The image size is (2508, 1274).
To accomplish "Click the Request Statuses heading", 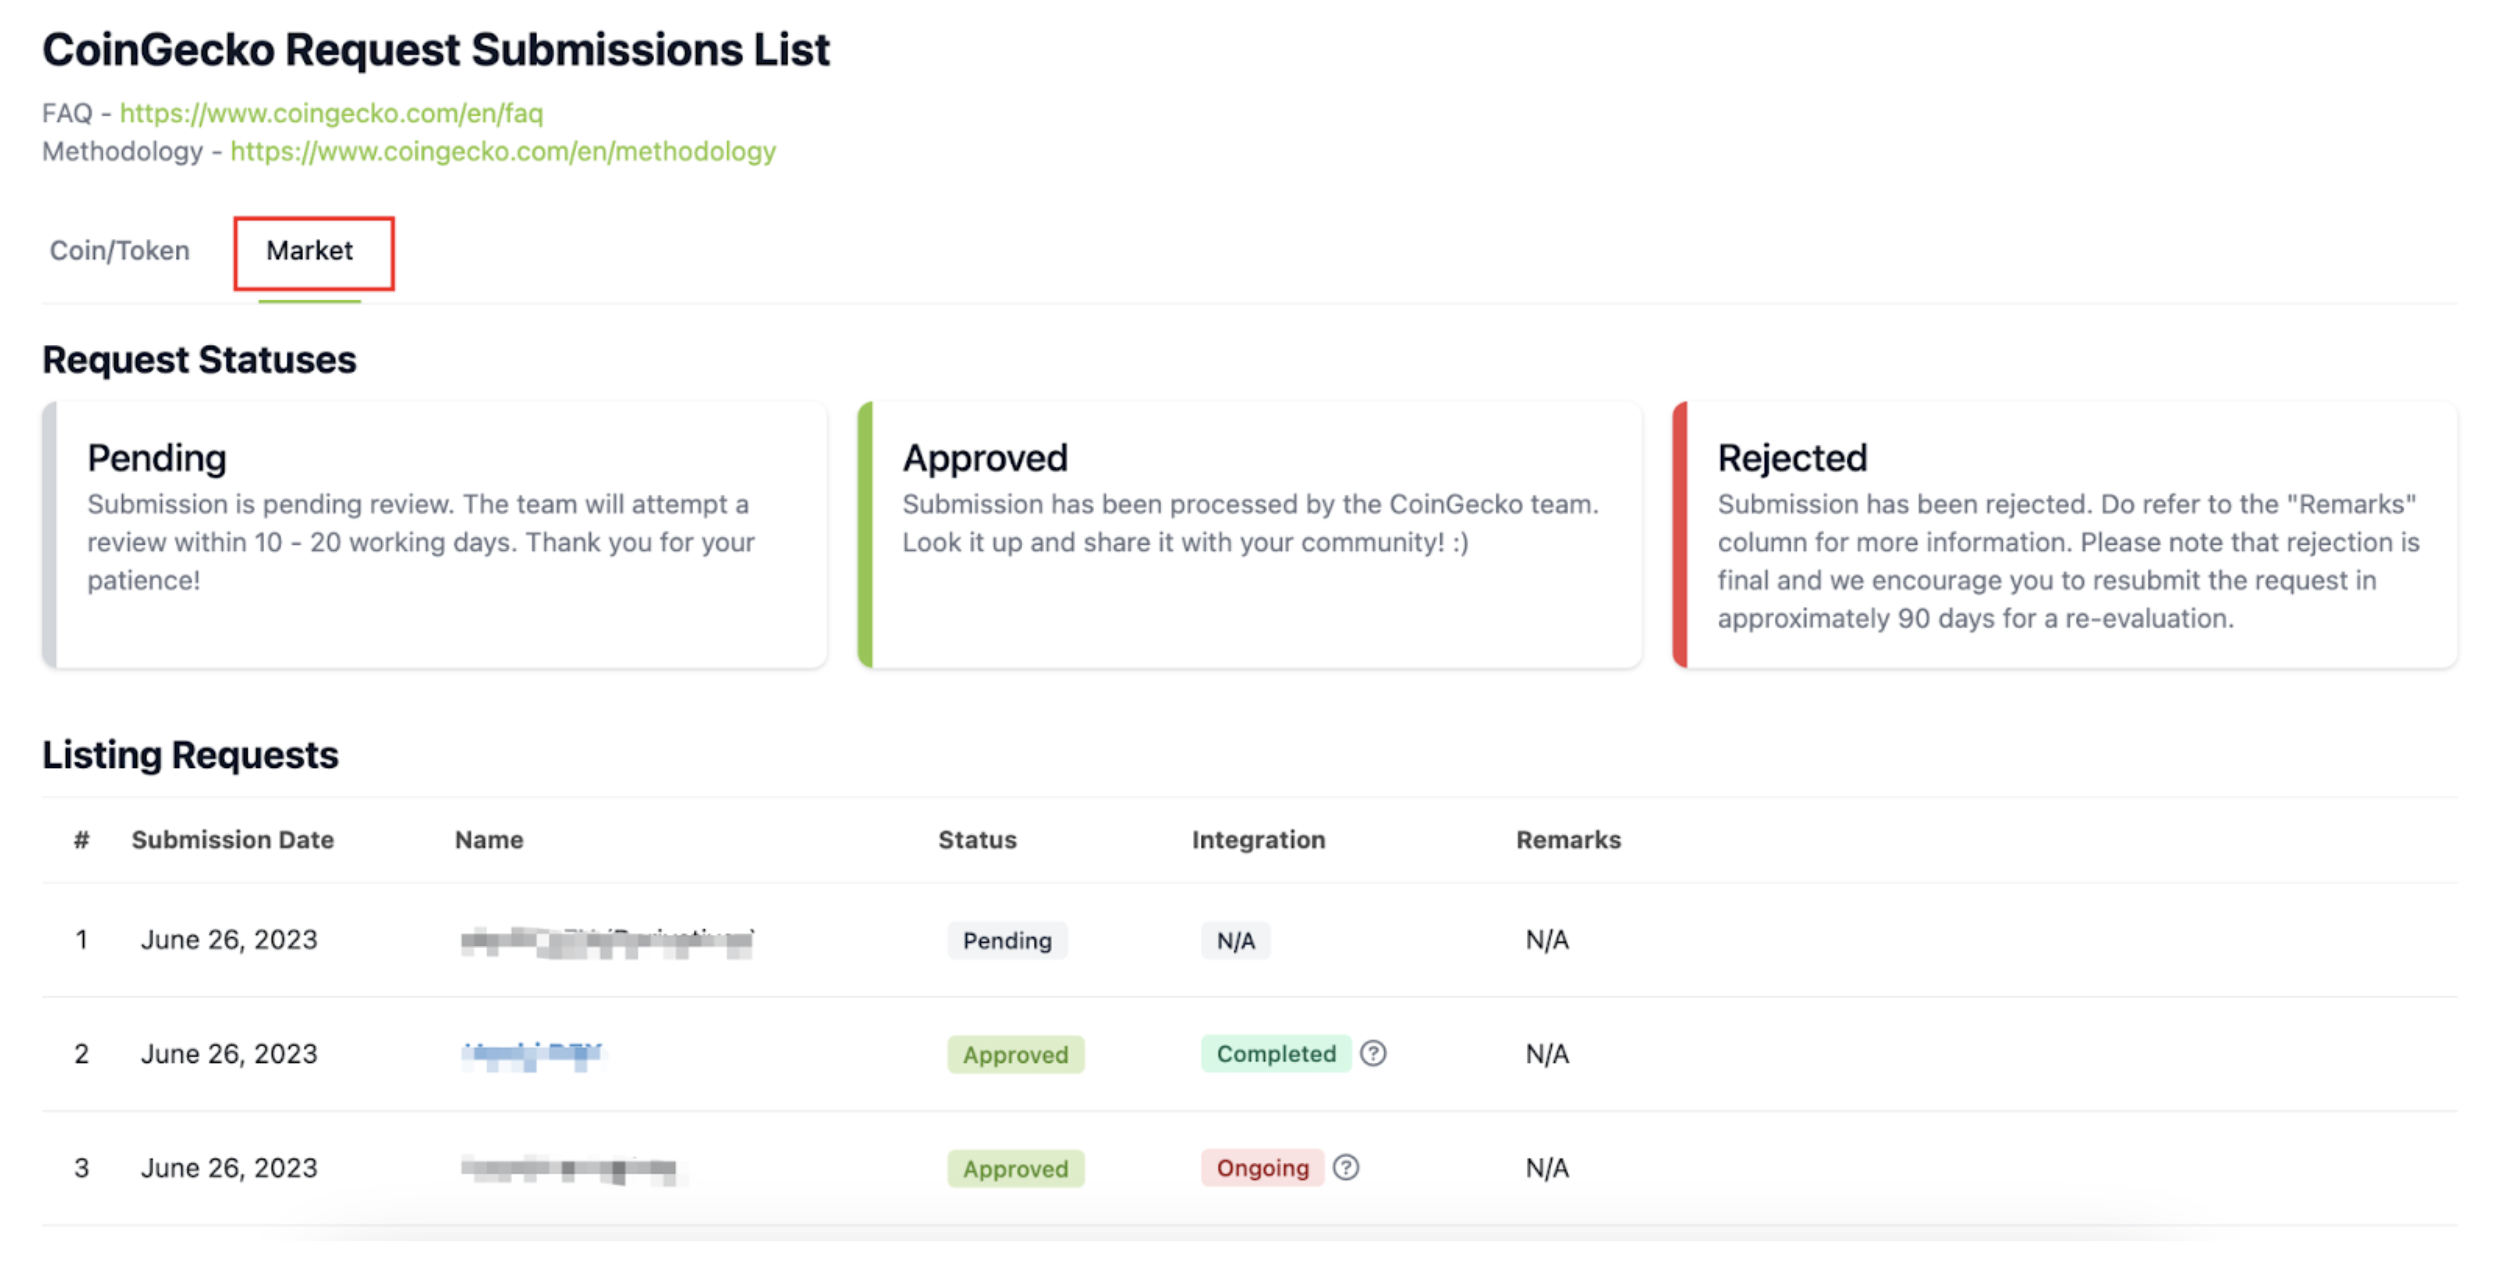I will (199, 360).
